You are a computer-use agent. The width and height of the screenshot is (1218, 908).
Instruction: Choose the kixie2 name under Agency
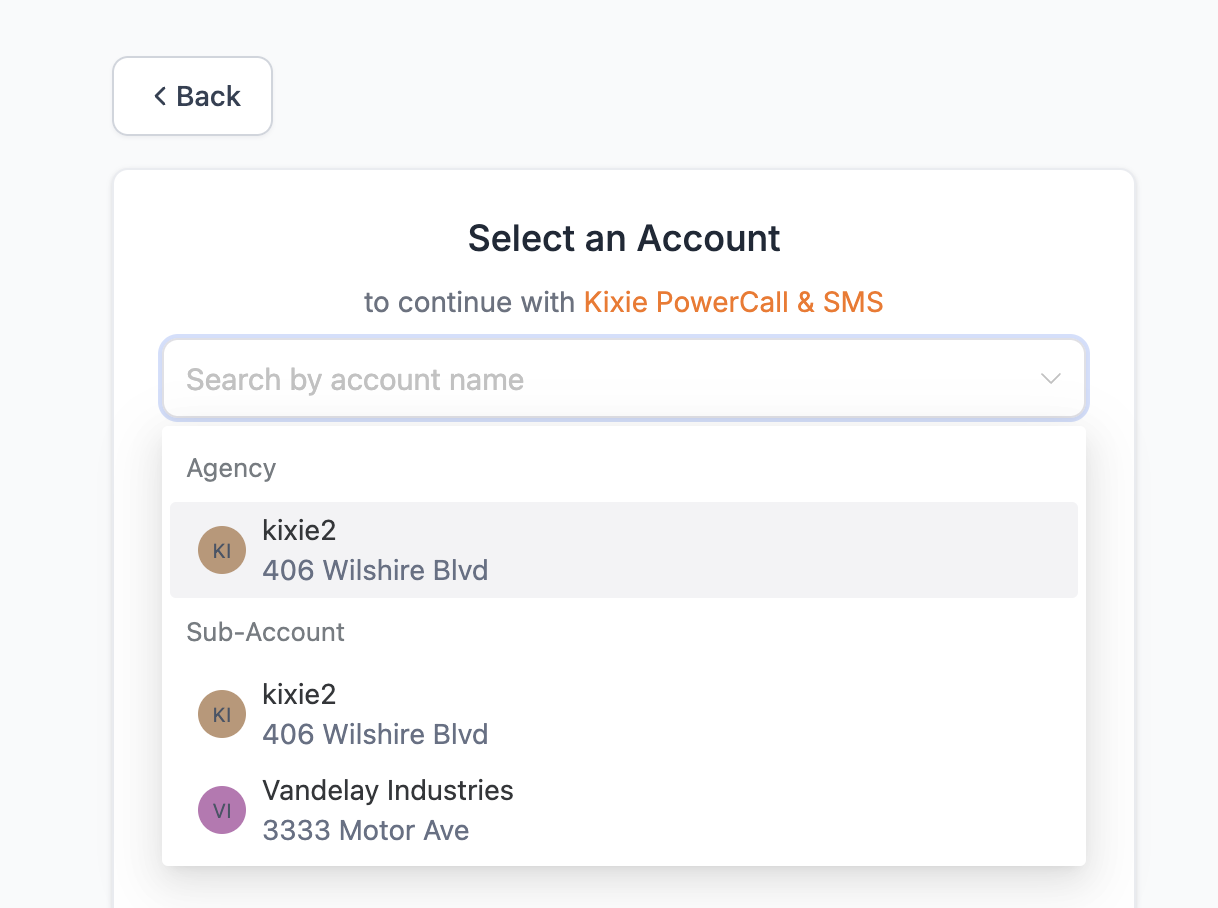(x=299, y=530)
